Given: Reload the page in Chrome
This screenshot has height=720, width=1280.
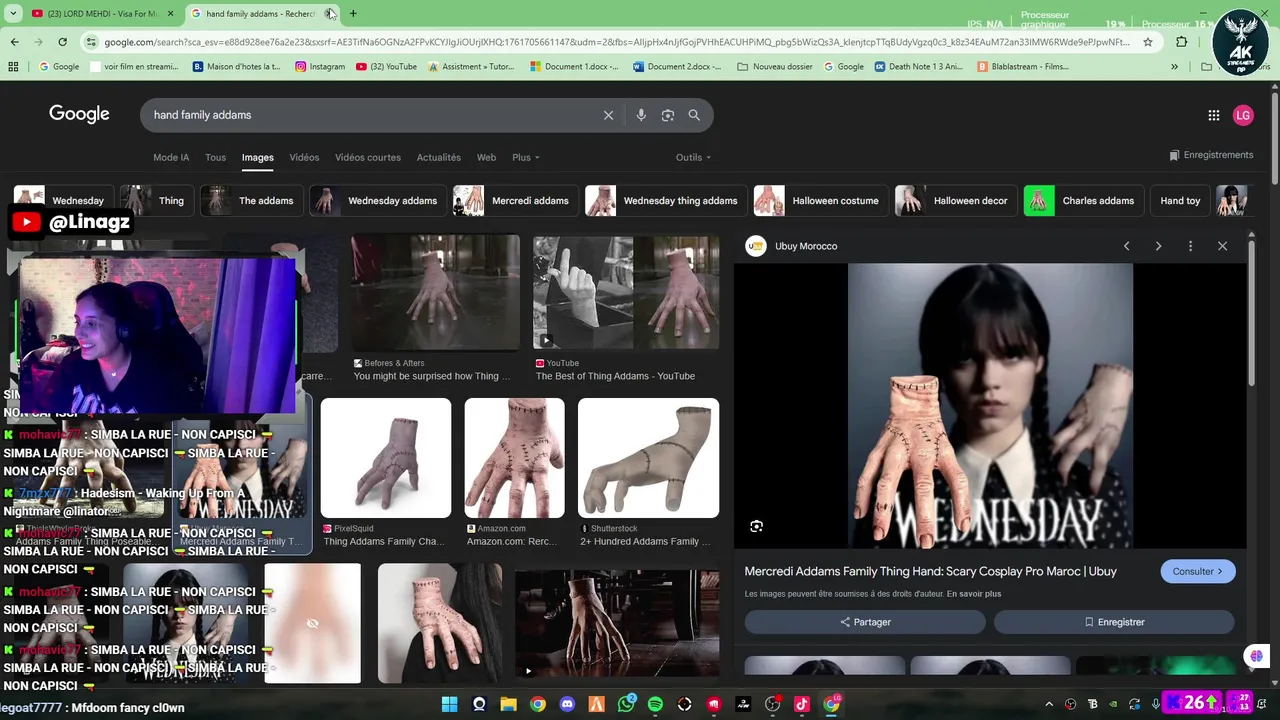Looking at the screenshot, I should [x=62, y=42].
